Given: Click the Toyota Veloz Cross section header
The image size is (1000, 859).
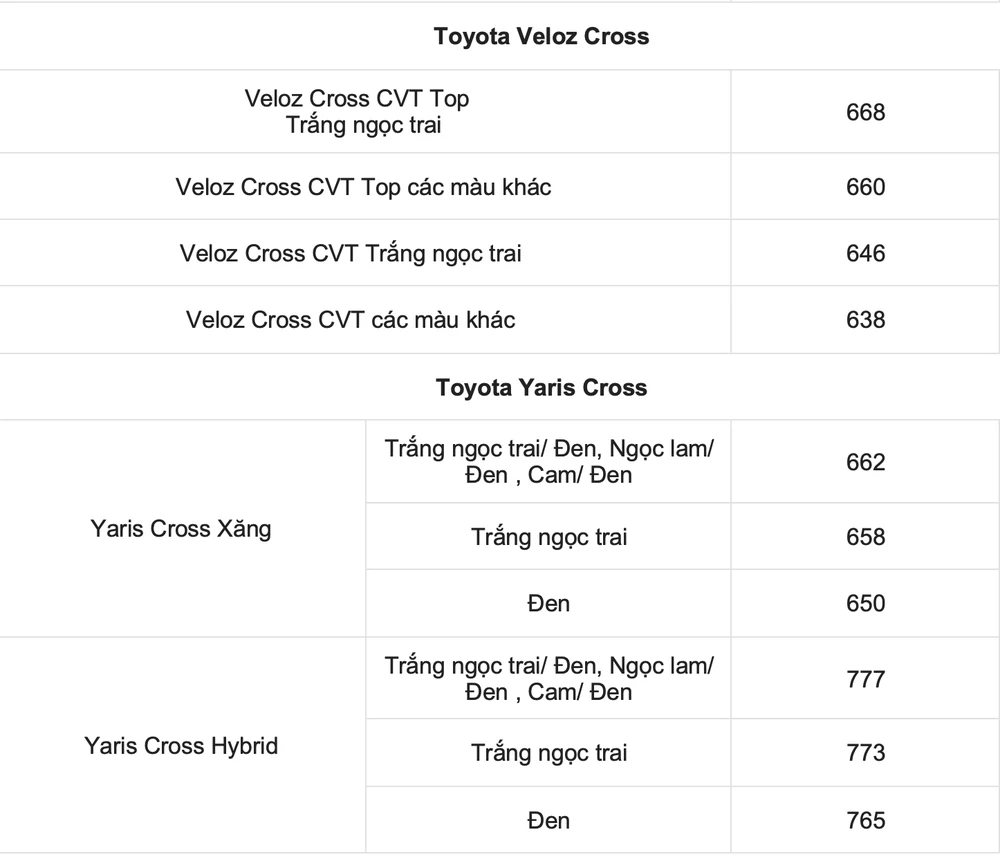Looking at the screenshot, I should (541, 37).
